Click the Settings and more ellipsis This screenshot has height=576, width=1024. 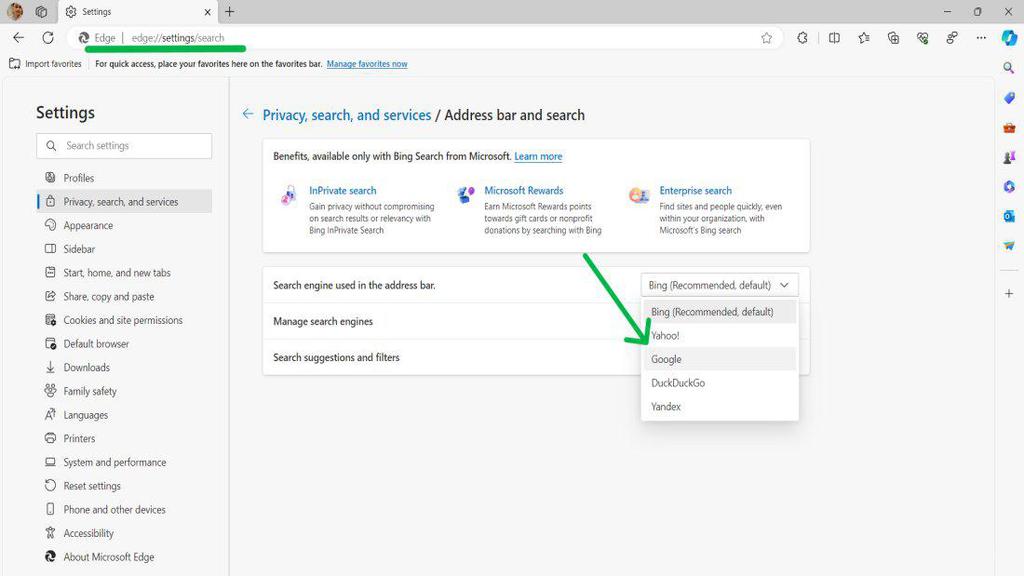981,38
